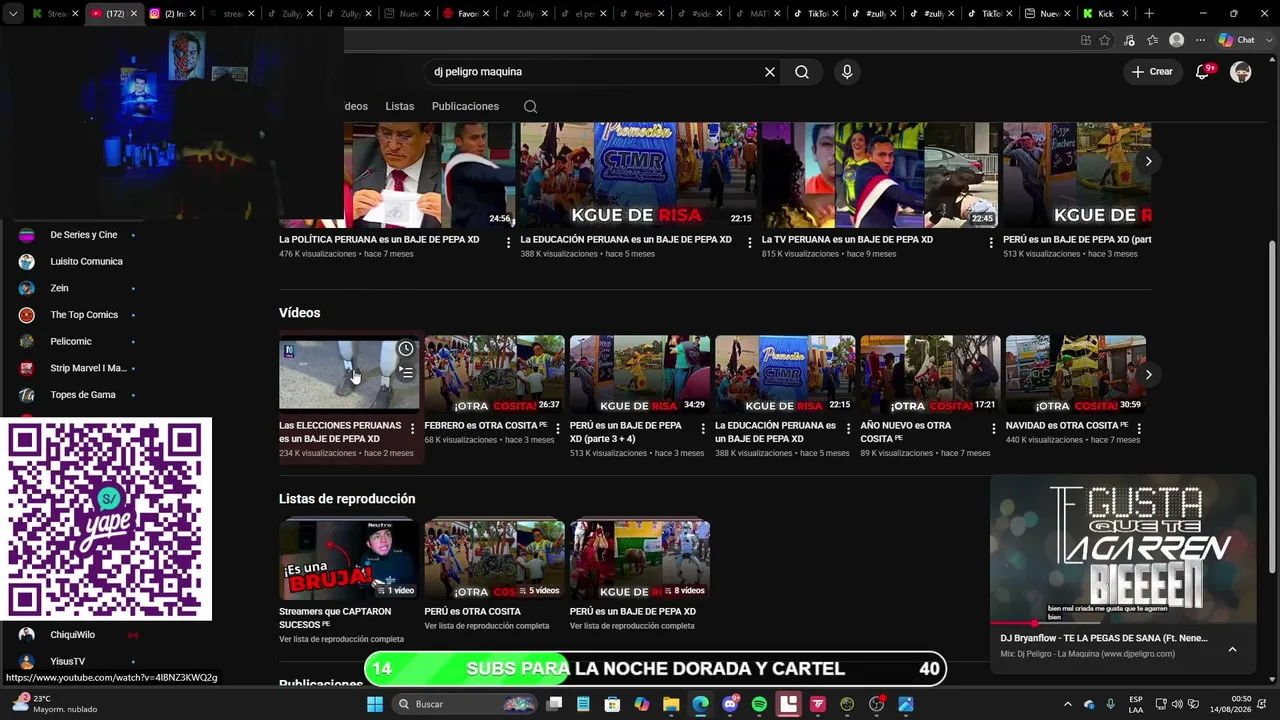Select the Listas channel tab
The width and height of the screenshot is (1280, 720).
tap(400, 106)
